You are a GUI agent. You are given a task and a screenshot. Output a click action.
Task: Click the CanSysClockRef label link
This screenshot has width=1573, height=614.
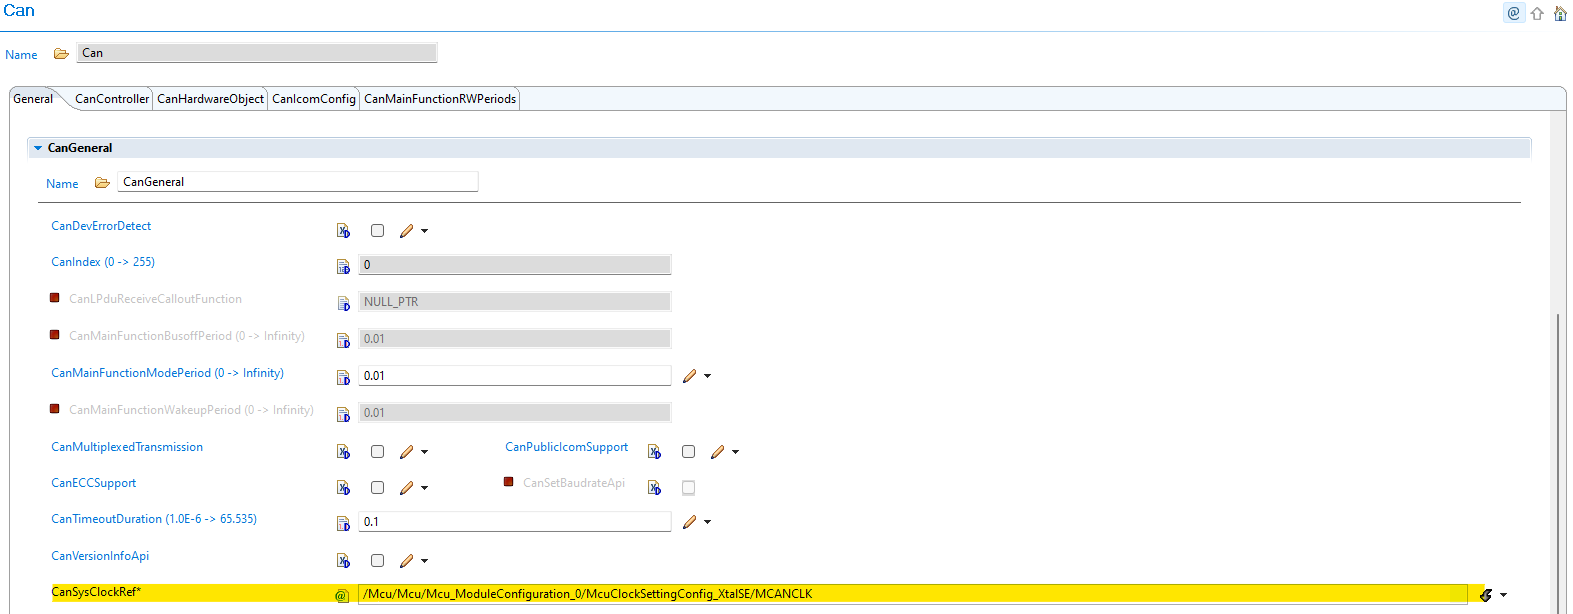pyautogui.click(x=95, y=592)
